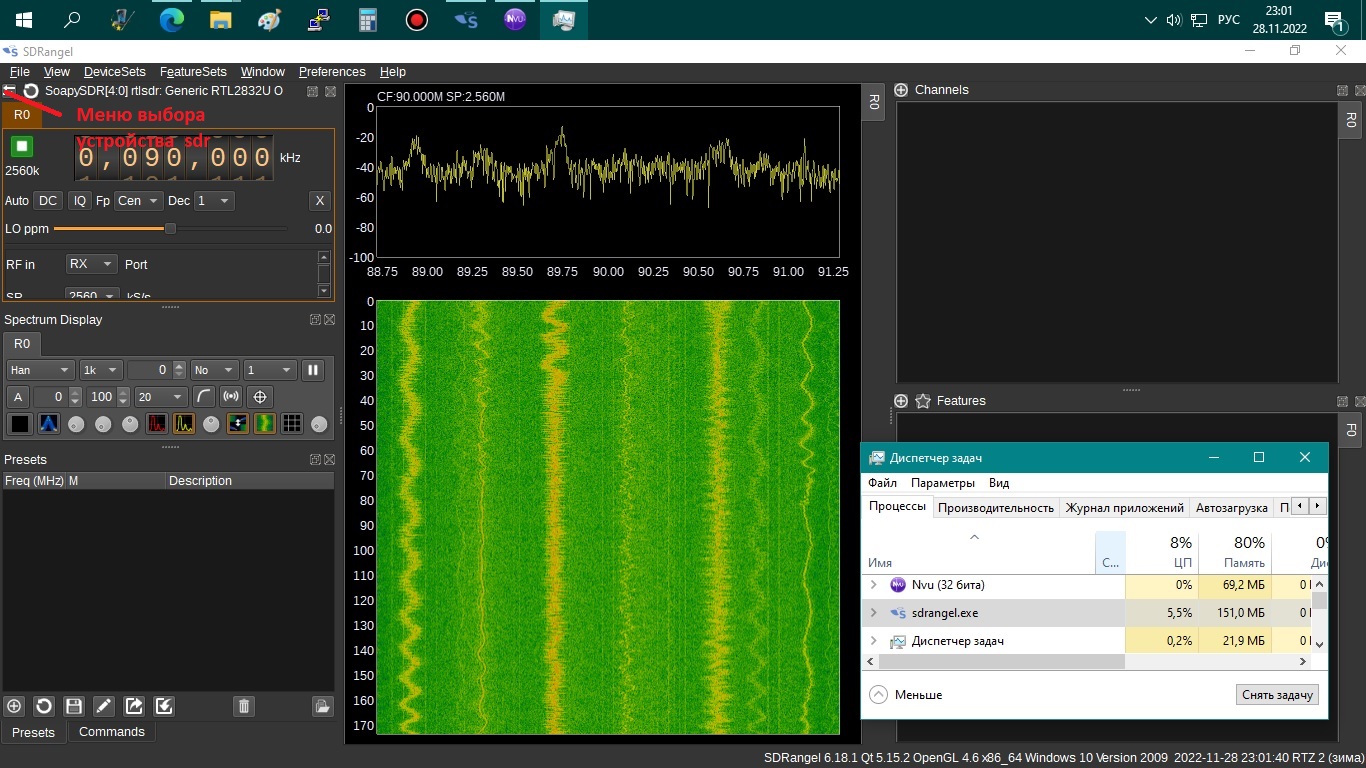Click the green device start/stop button

pos(22,147)
